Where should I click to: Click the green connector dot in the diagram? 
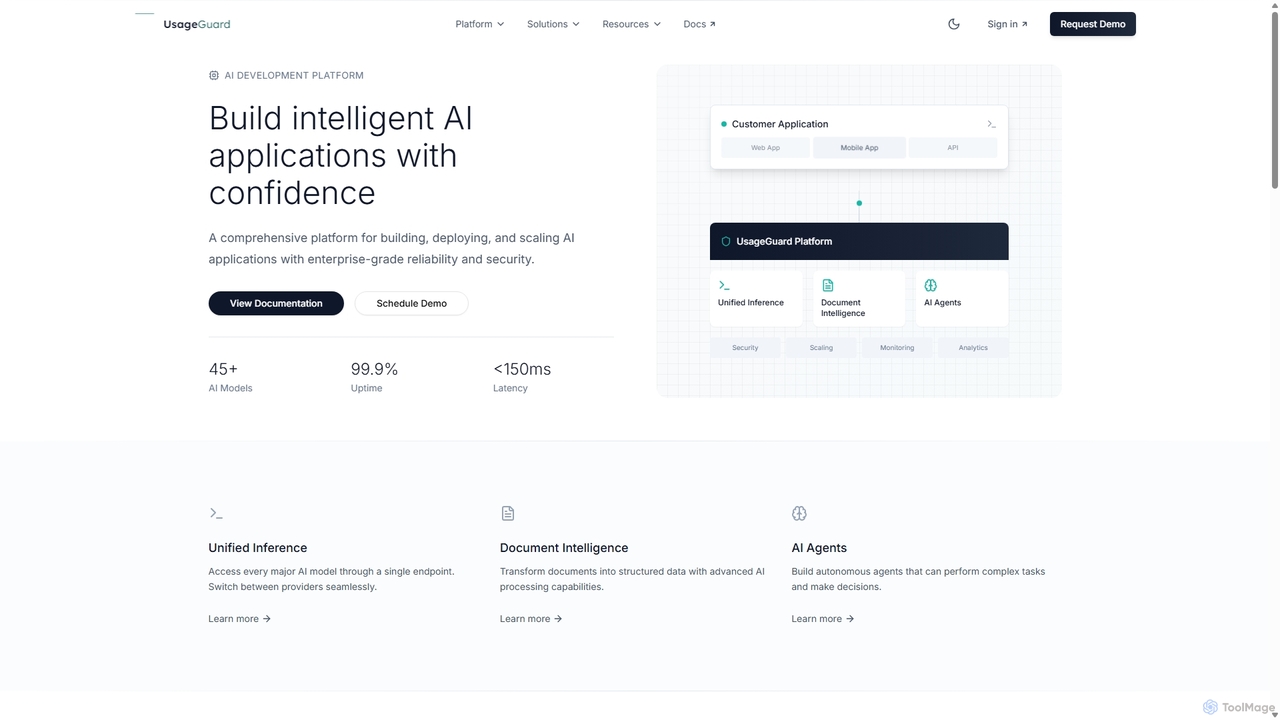[x=859, y=203]
